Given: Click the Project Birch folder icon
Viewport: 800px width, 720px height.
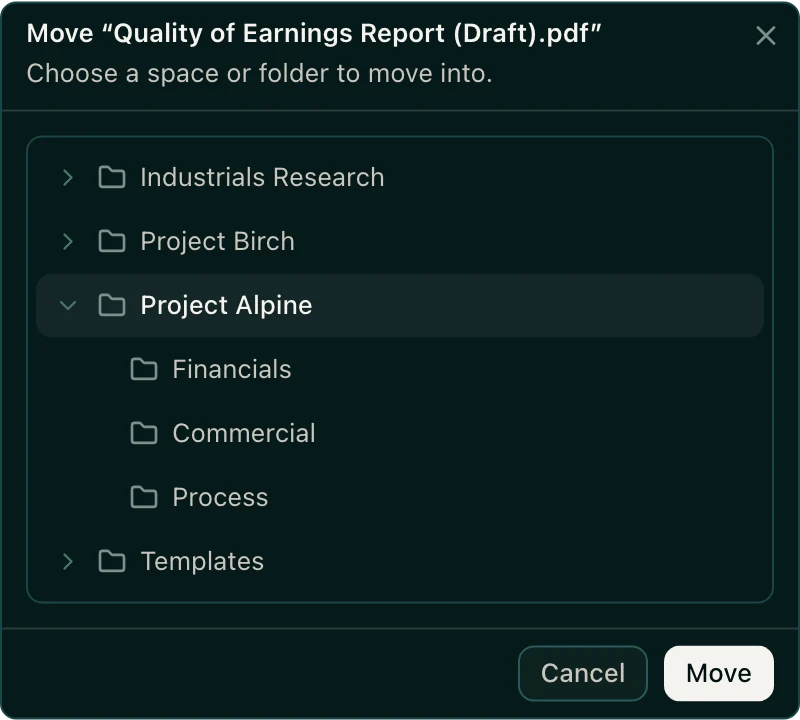Looking at the screenshot, I should coord(112,241).
